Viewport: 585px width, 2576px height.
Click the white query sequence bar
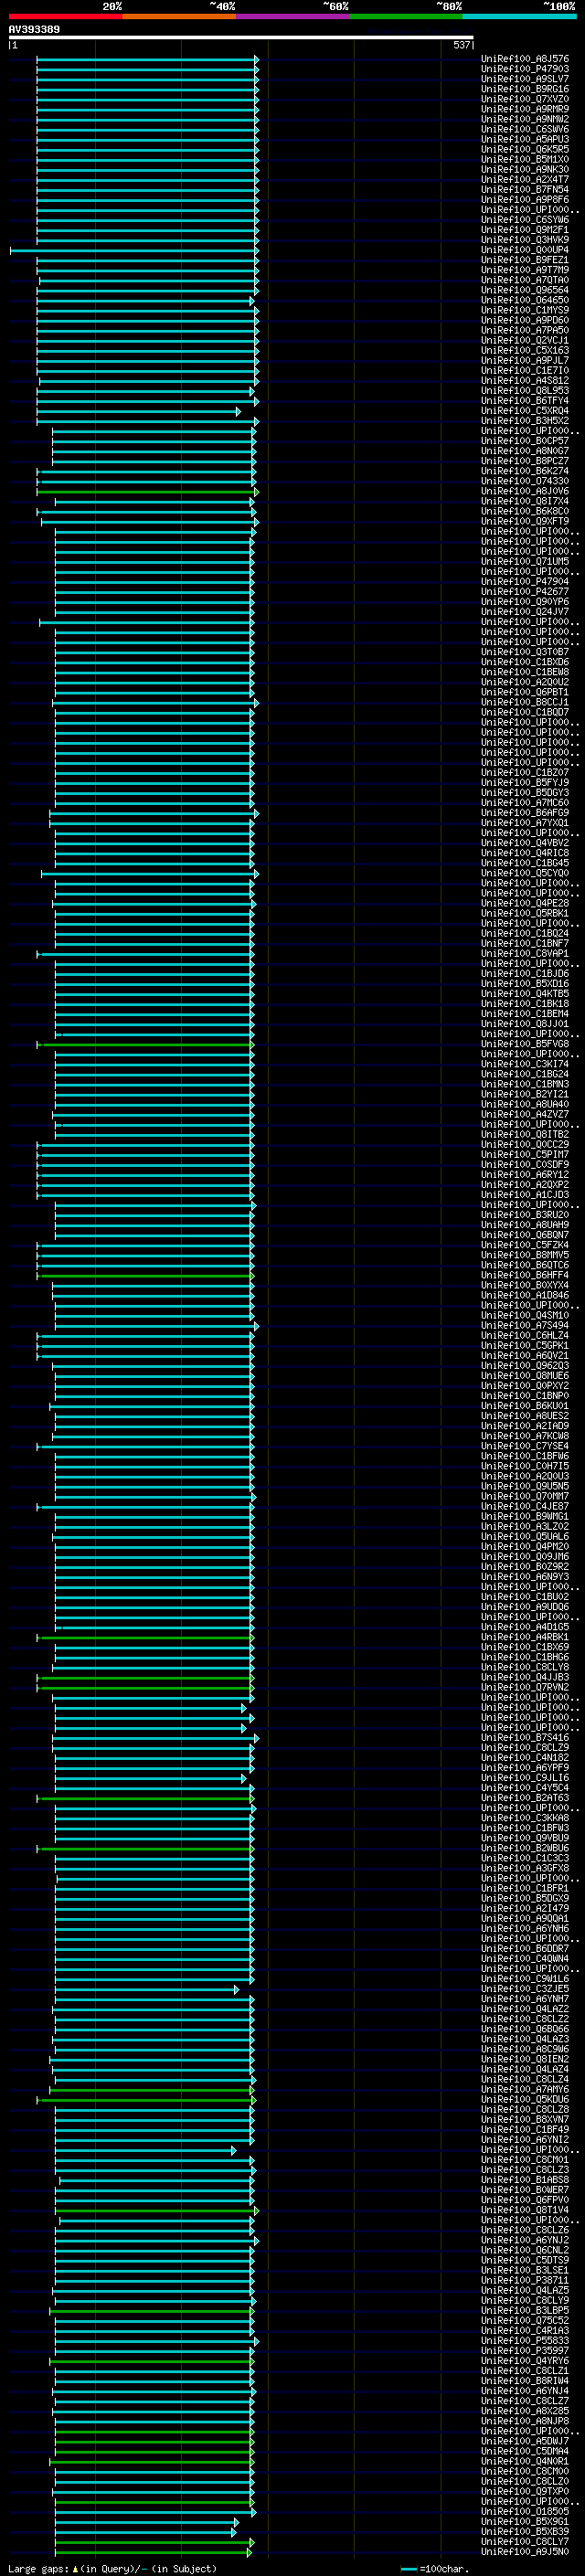coord(240,38)
